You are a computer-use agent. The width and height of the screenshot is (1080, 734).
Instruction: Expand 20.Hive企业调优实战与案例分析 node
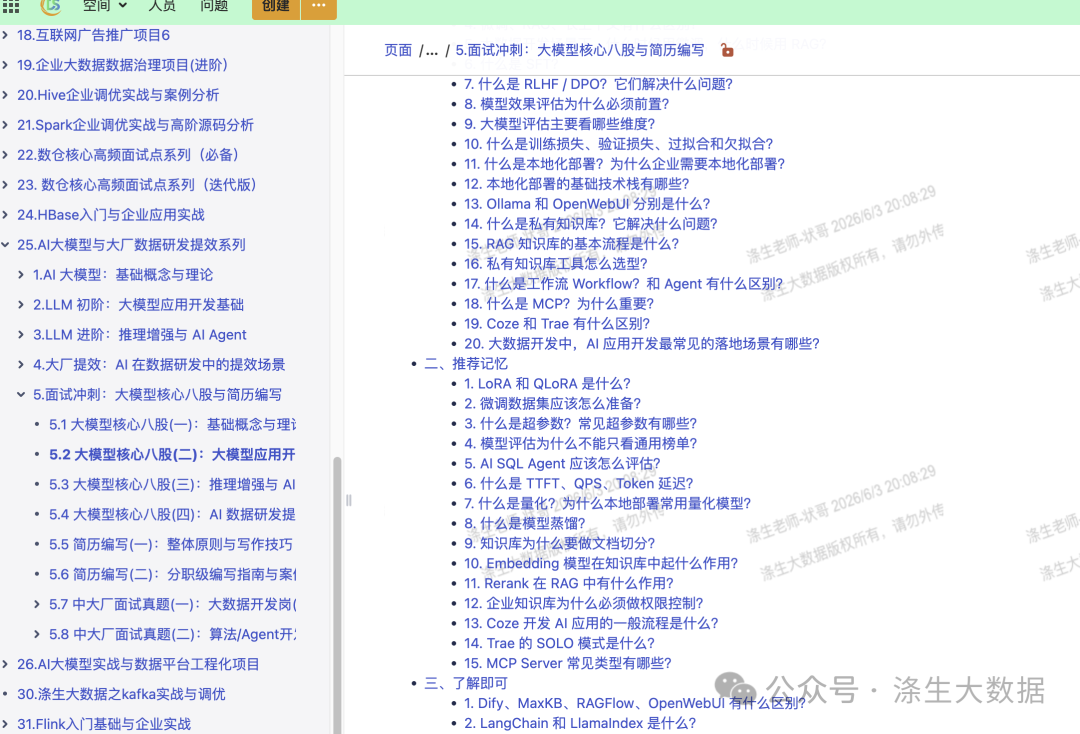click(6, 95)
